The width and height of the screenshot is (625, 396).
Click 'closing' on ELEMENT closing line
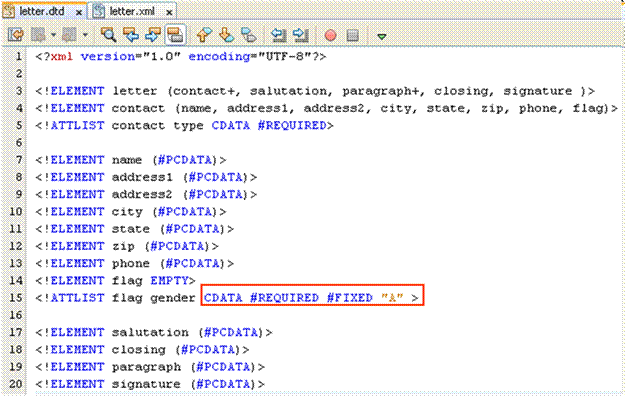138,350
